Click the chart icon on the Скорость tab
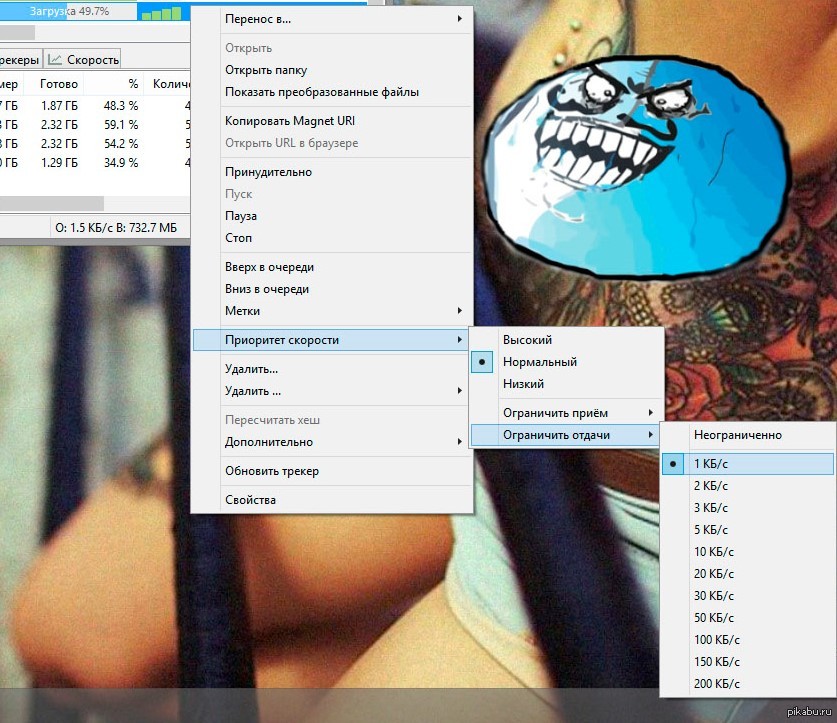The width and height of the screenshot is (837, 723). [56, 60]
